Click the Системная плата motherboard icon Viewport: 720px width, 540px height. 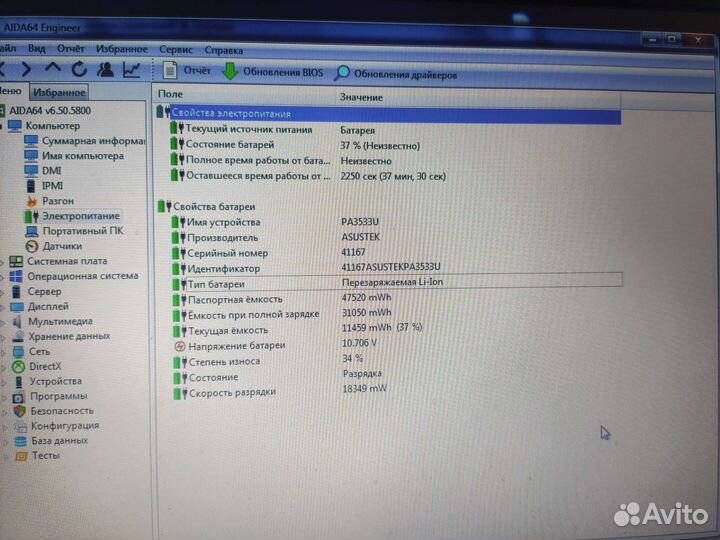pyautogui.click(x=16, y=261)
